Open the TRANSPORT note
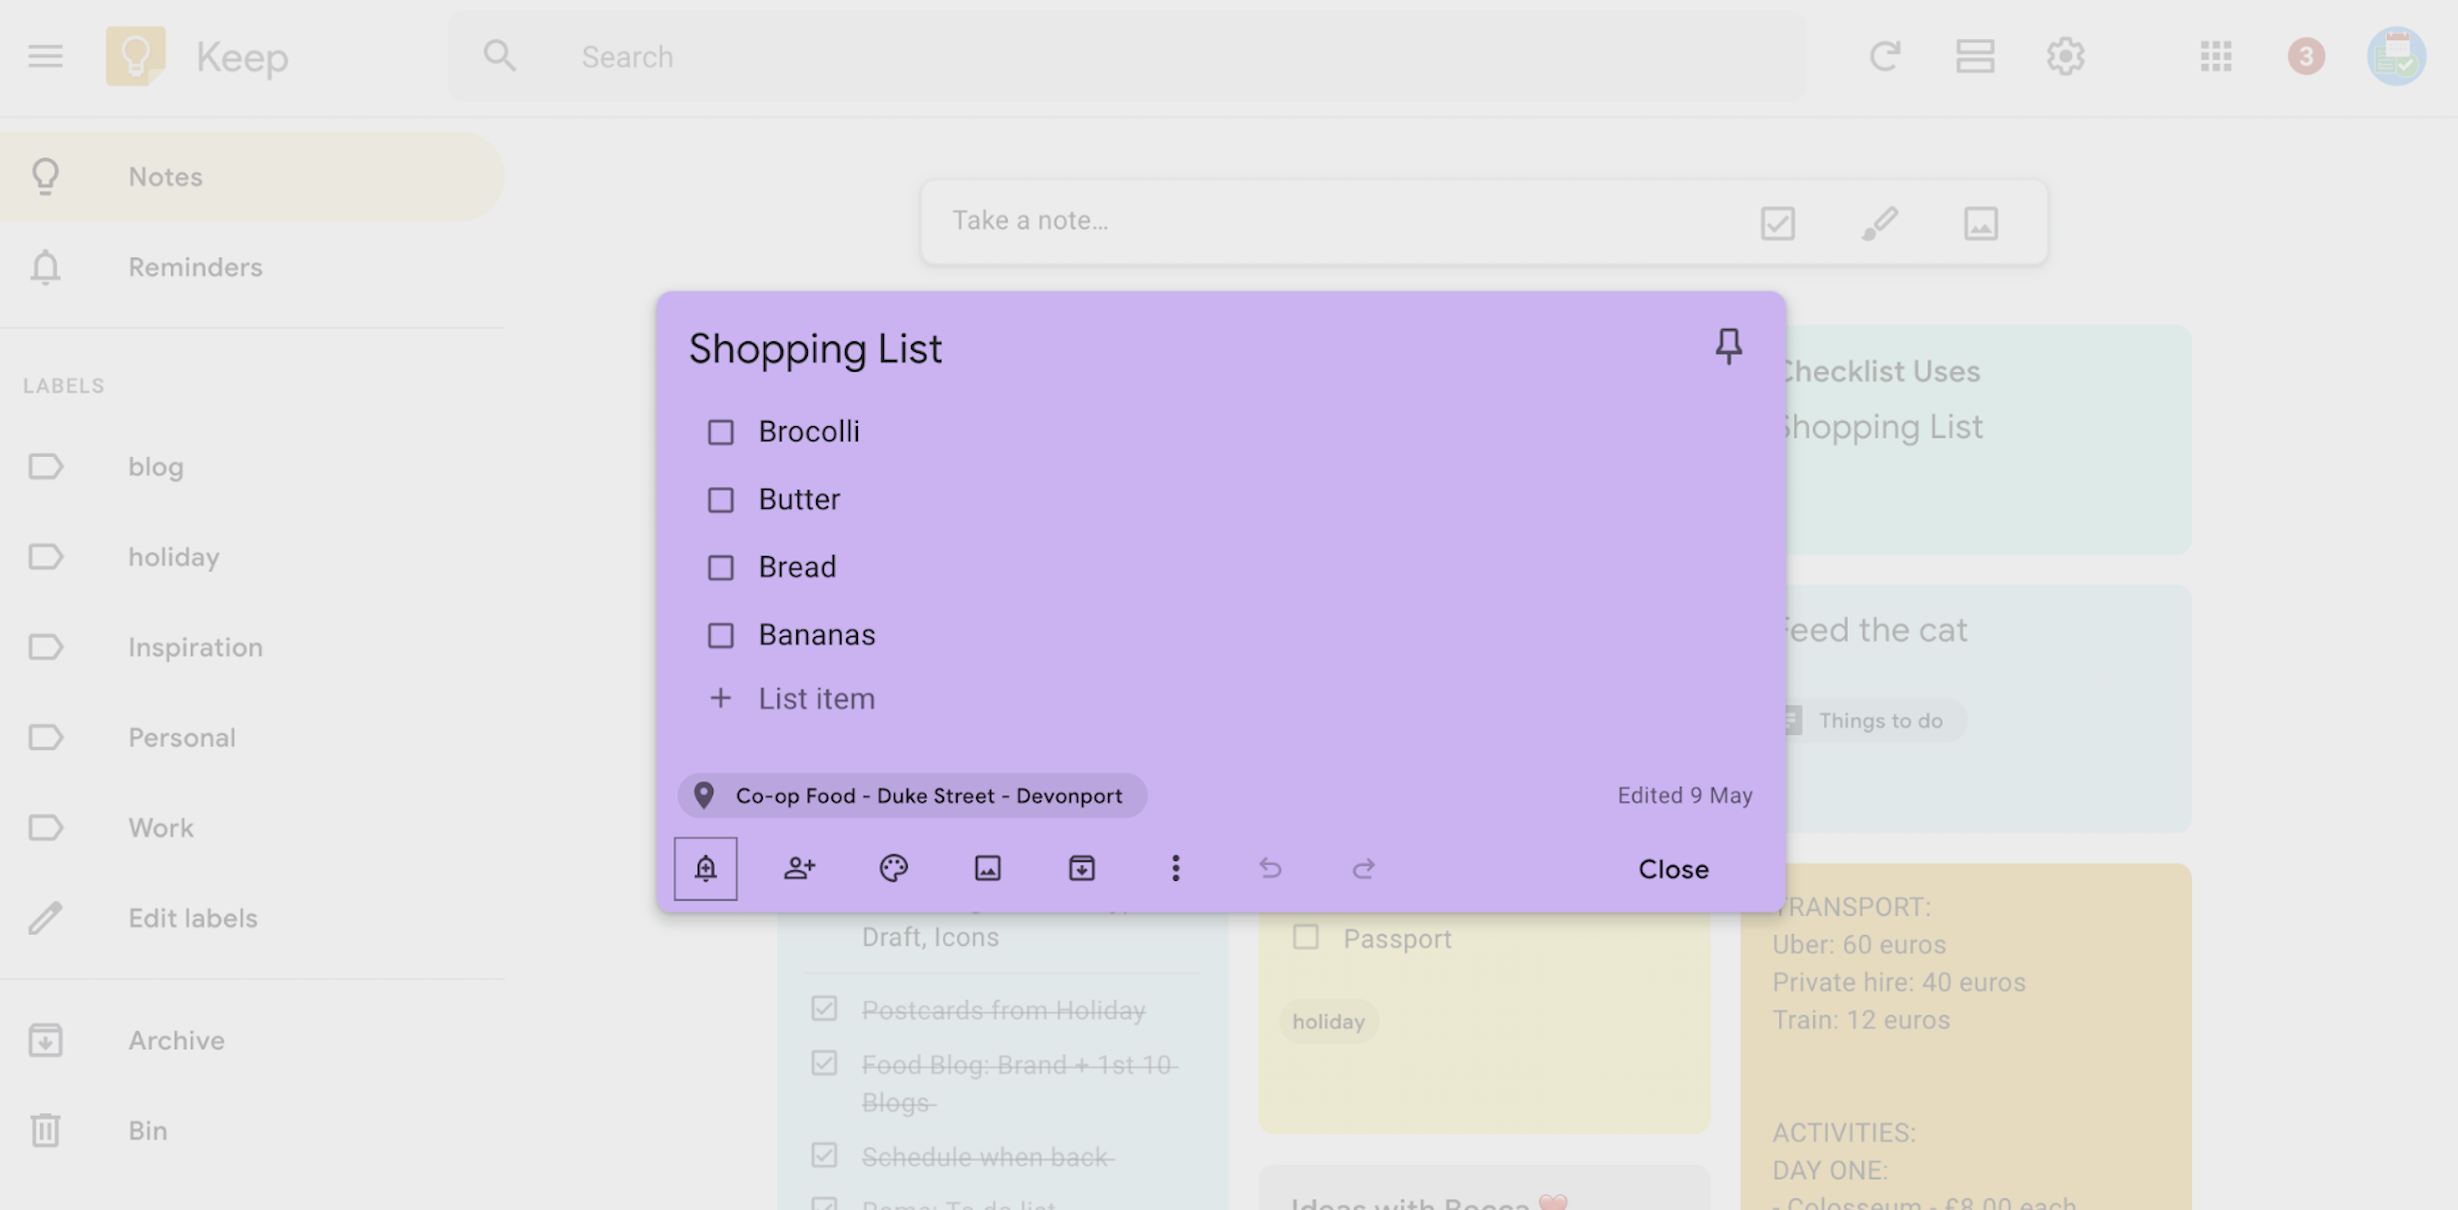Image resolution: width=2458 pixels, height=1210 pixels. tap(1966, 1037)
